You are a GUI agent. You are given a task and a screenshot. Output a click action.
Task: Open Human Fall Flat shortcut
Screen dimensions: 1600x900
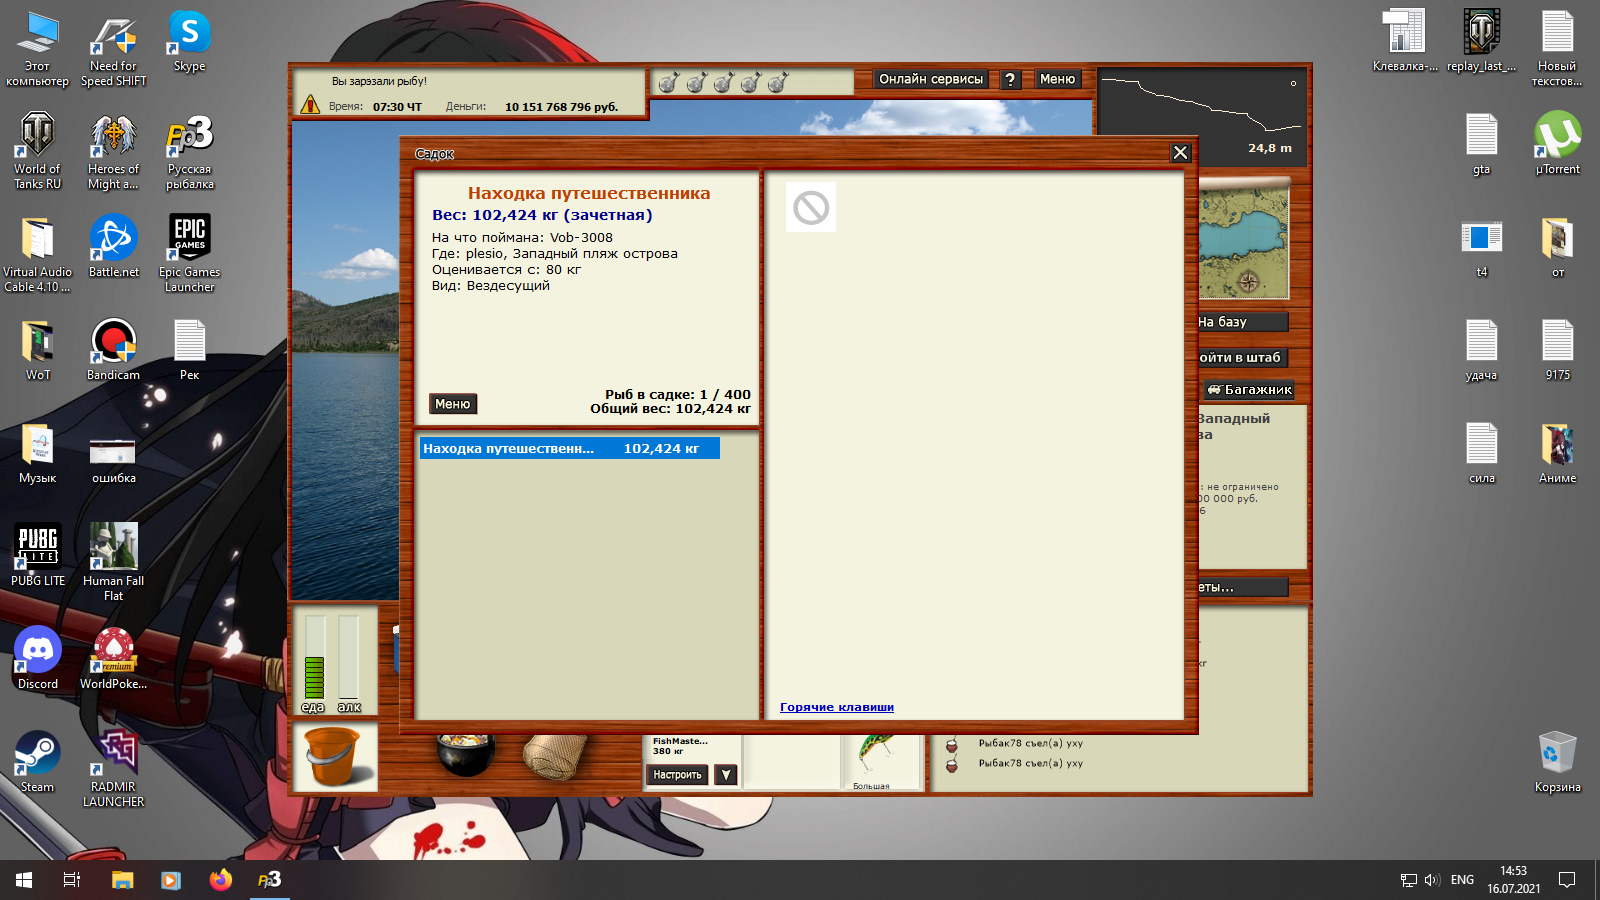point(113,562)
